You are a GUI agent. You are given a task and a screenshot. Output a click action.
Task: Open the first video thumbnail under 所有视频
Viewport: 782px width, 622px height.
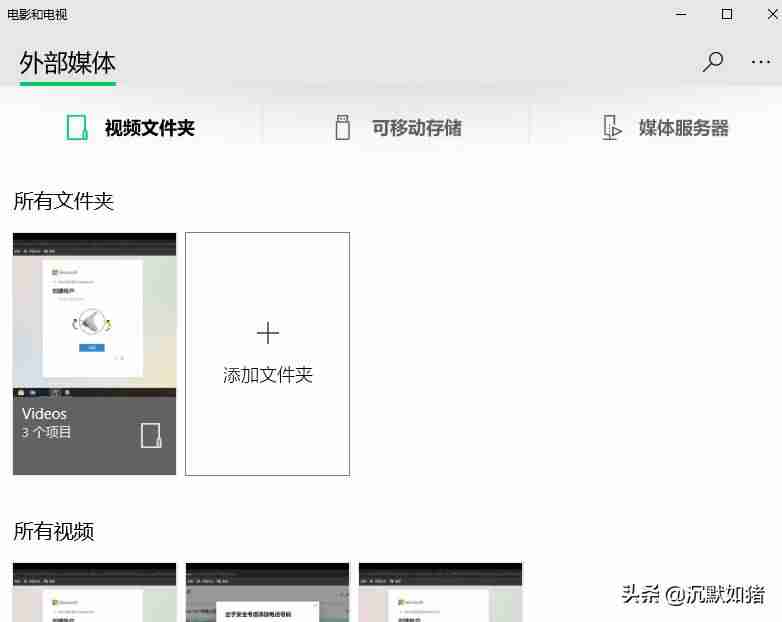point(94,592)
